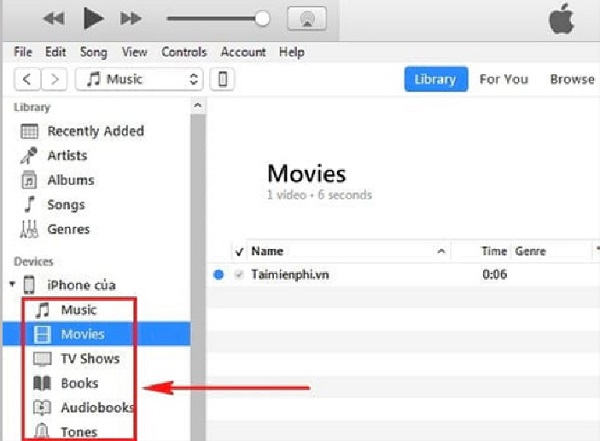Collapse the iPhone device tree

[x=11, y=285]
